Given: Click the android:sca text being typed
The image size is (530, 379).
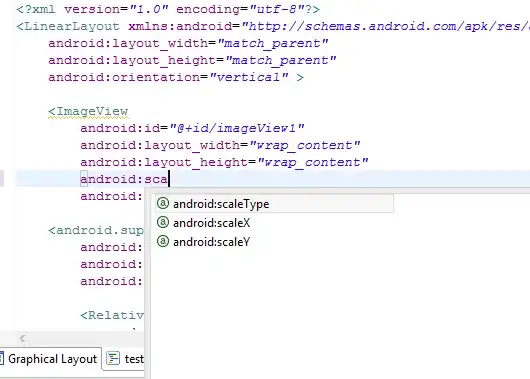Looking at the screenshot, I should pyautogui.click(x=124, y=179).
